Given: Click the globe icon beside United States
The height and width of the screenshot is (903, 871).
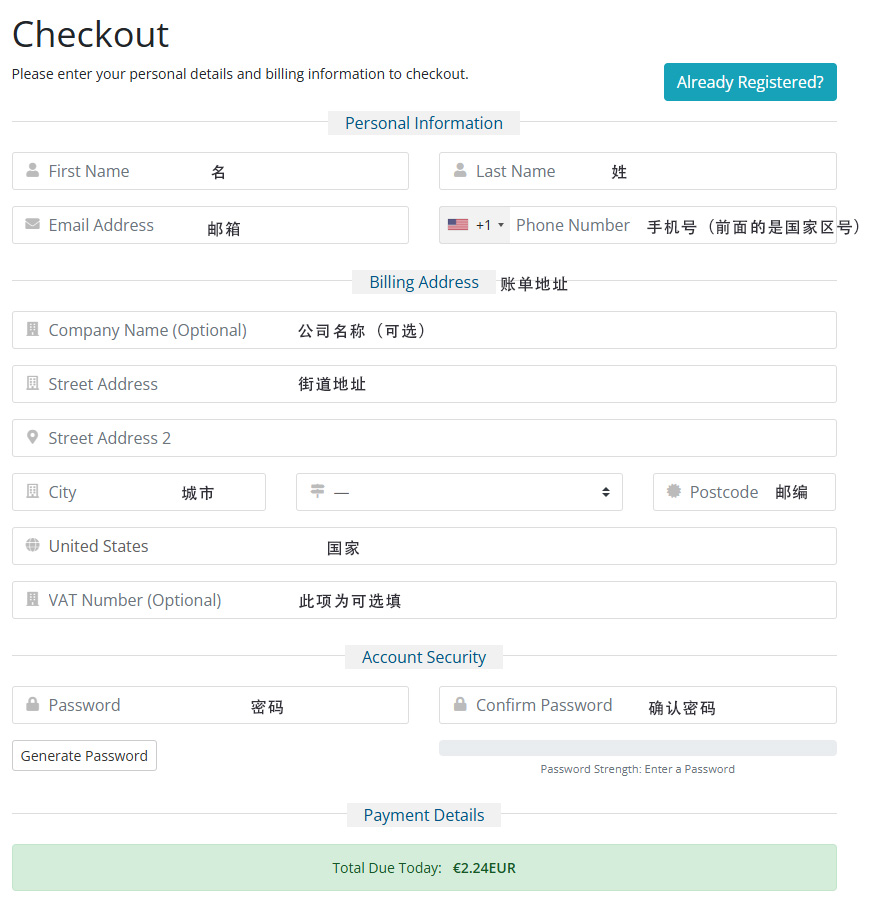Looking at the screenshot, I should (33, 546).
